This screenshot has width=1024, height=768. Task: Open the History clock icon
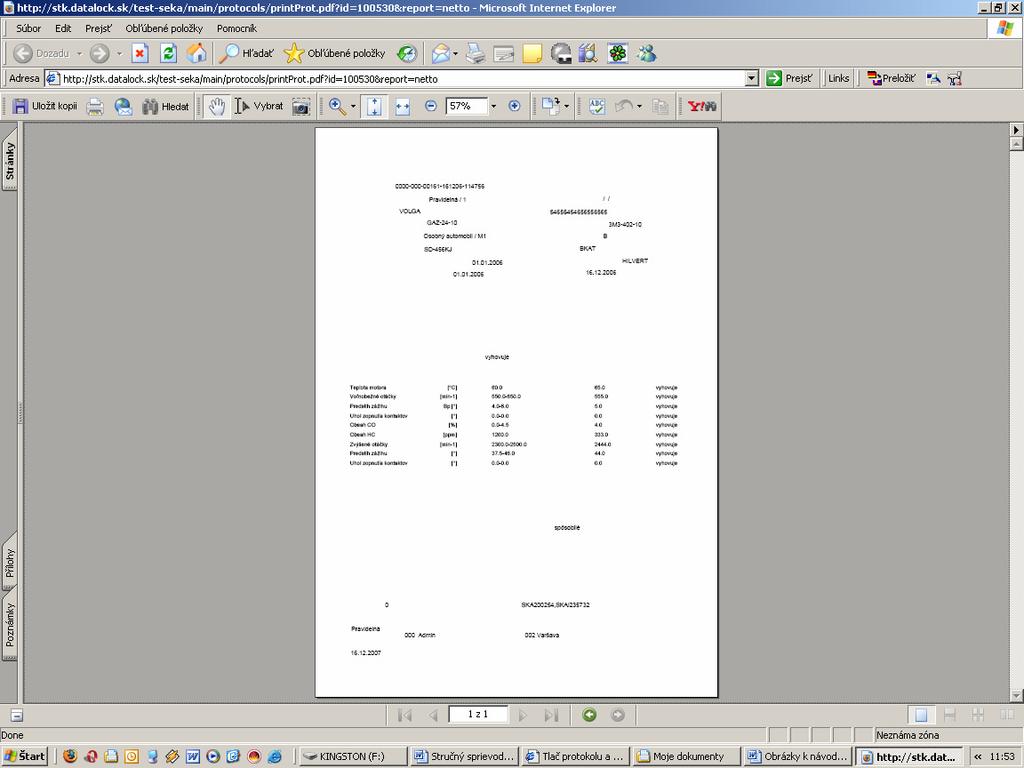[407, 53]
